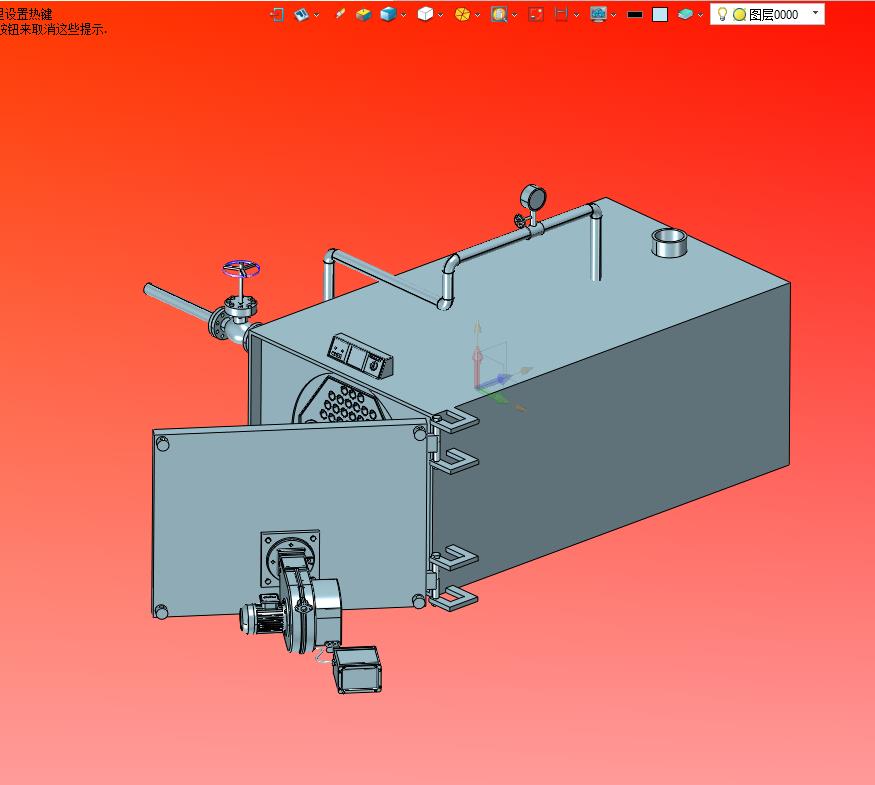Image resolution: width=875 pixels, height=785 pixels.
Task: Click the light blue fill color swatch
Action: tap(660, 15)
